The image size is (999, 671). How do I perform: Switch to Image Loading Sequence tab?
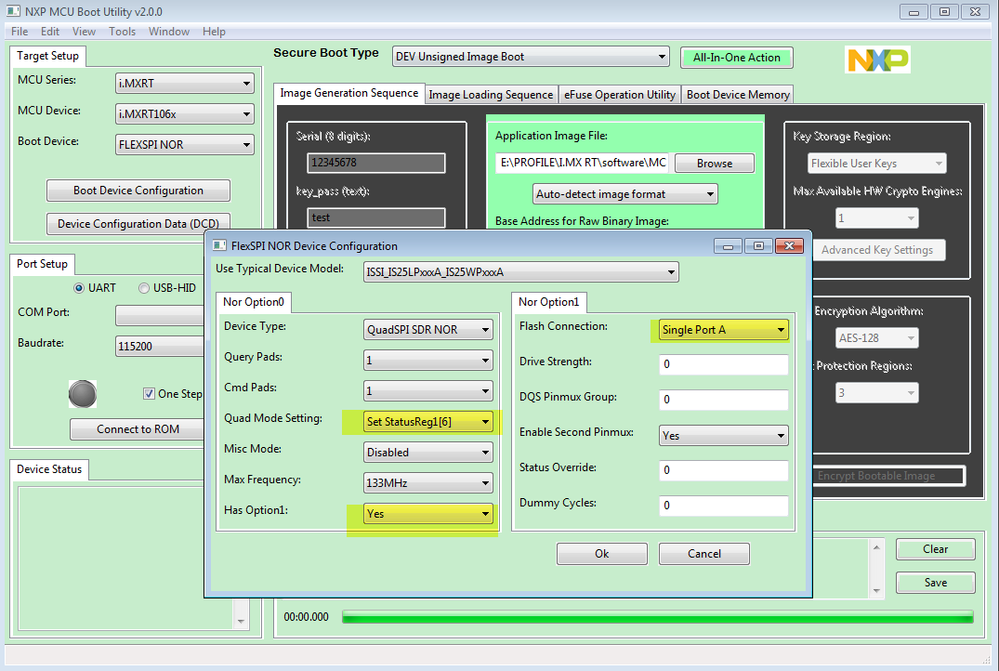pos(491,94)
